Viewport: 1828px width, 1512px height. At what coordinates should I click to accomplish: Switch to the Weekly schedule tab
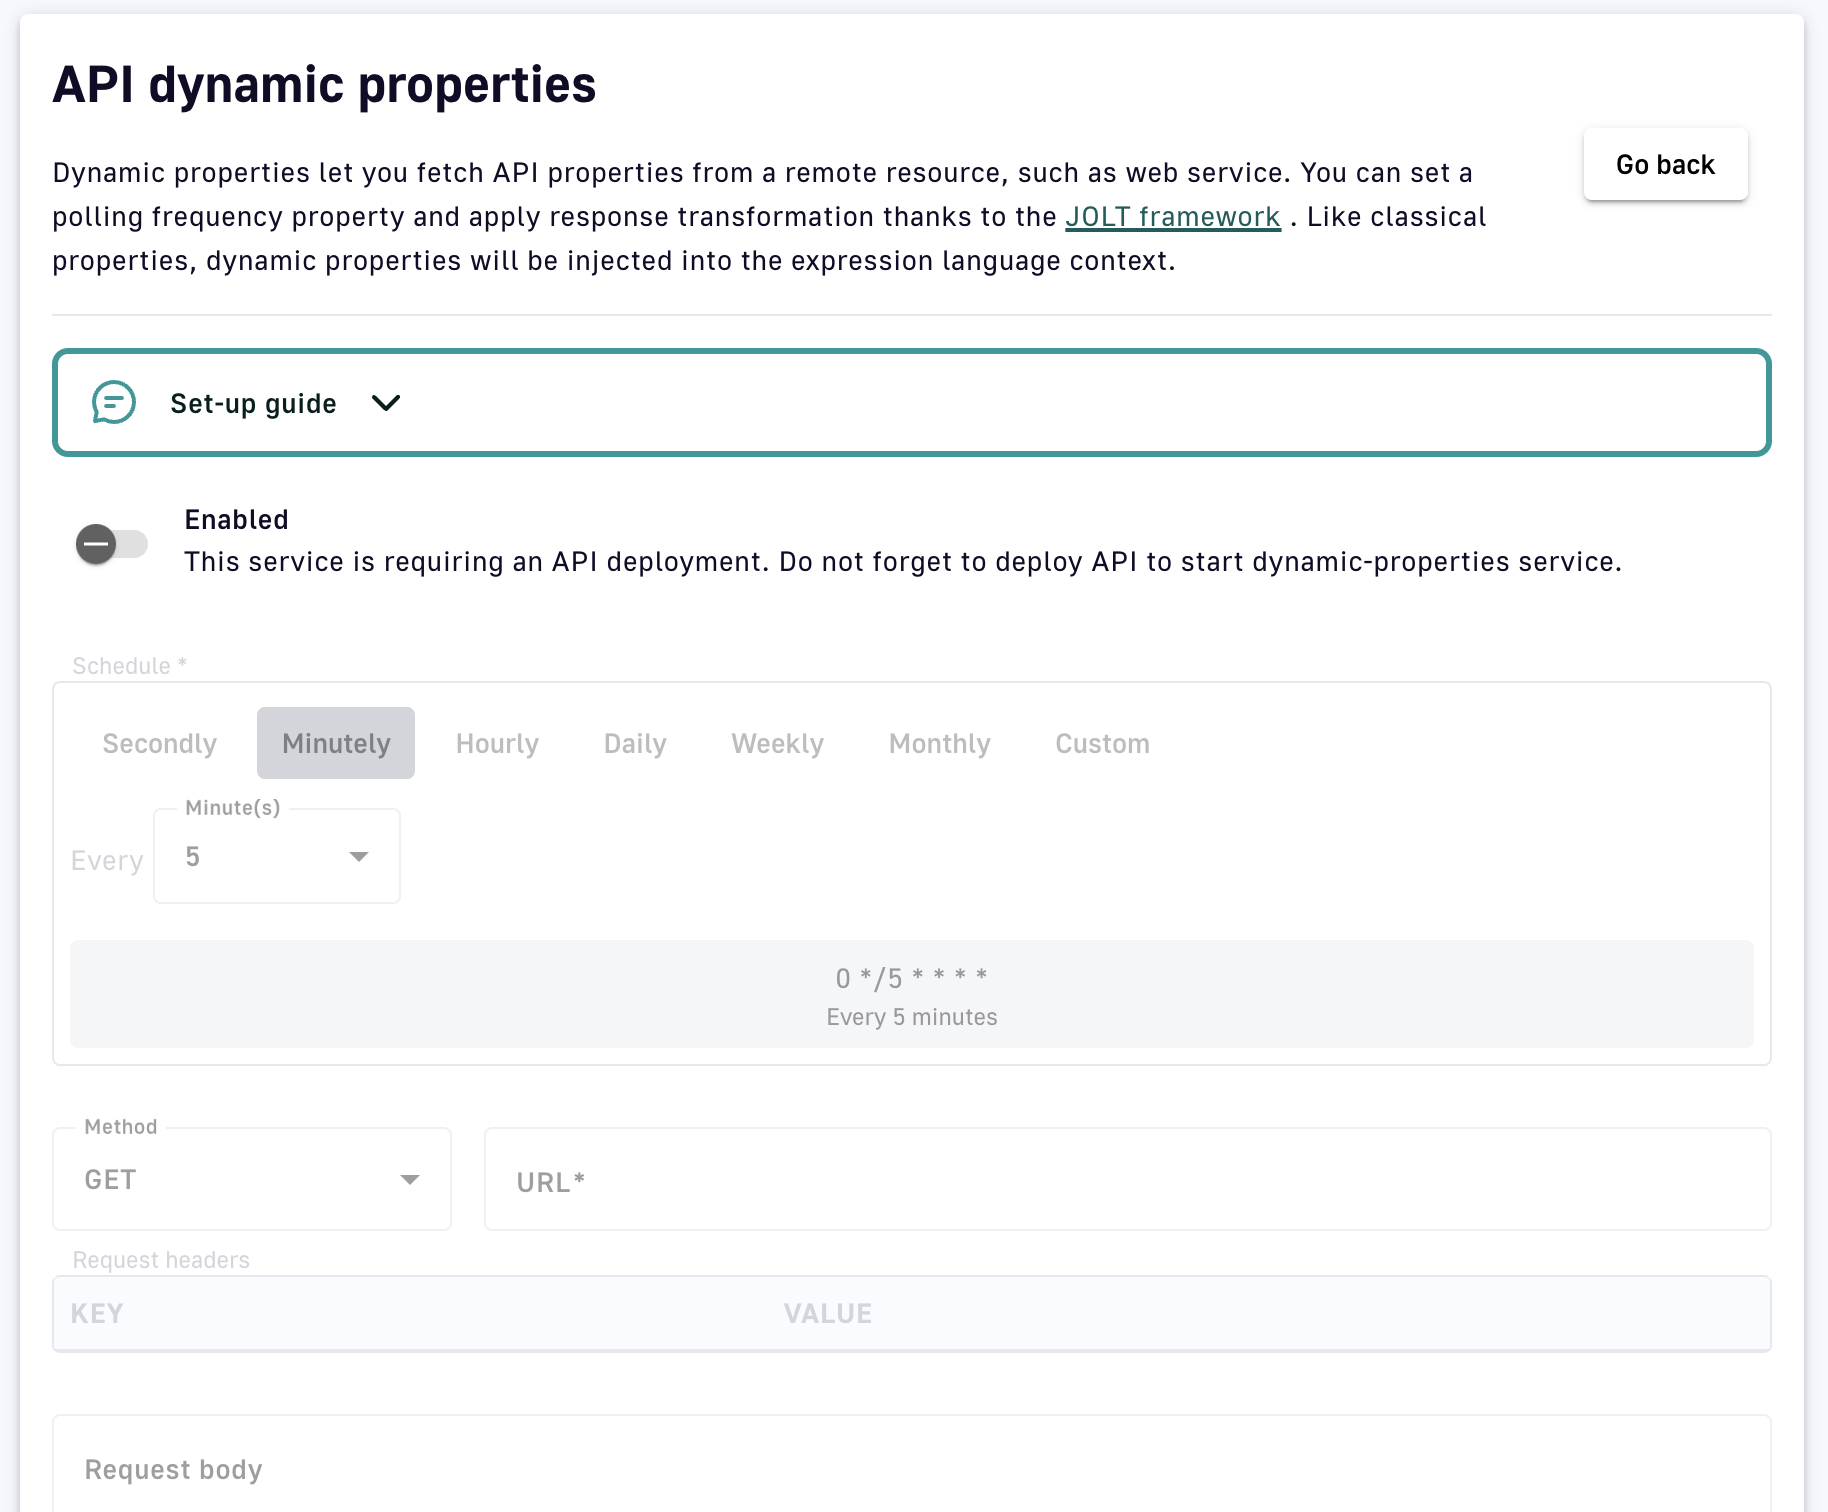tap(777, 744)
